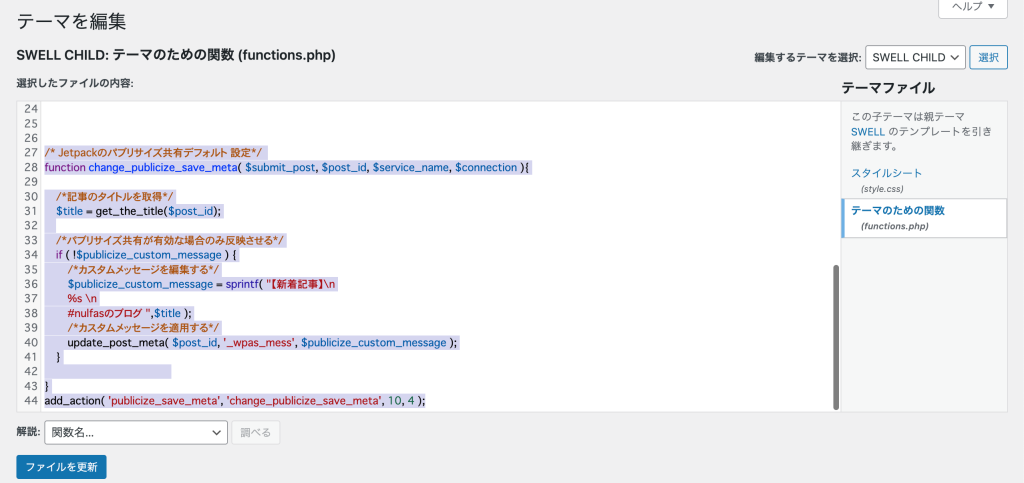Click the sprintf 新着記事 line 36
The width and height of the screenshot is (1024, 483).
[202, 284]
